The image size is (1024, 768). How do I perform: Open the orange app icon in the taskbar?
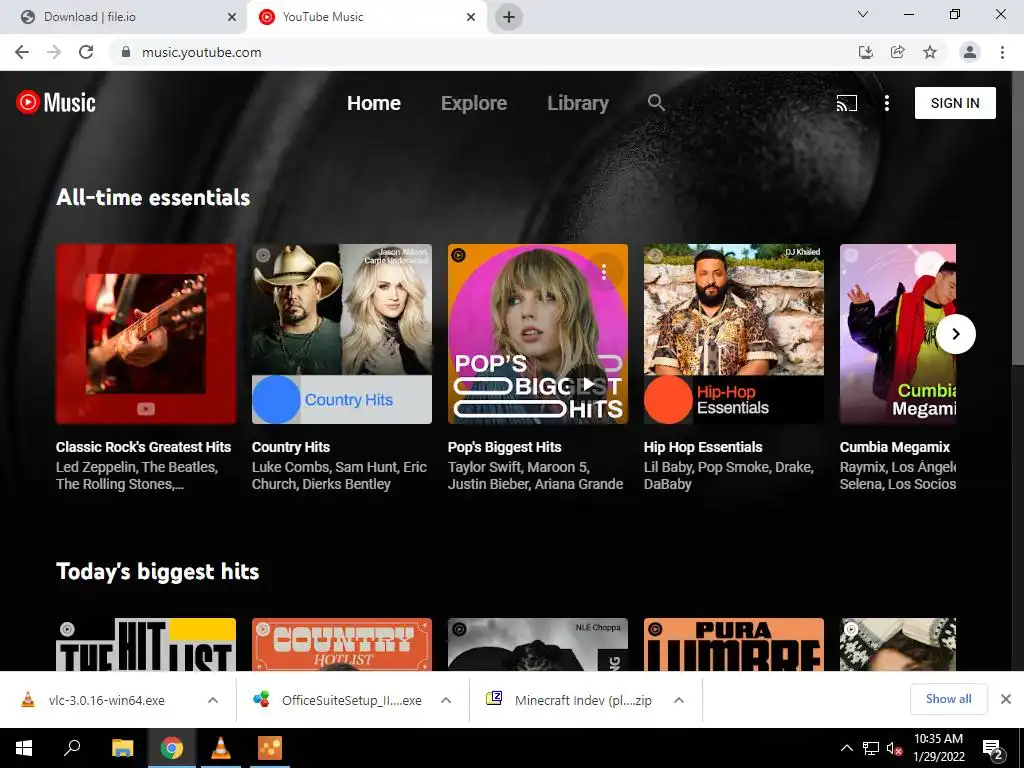click(x=270, y=748)
